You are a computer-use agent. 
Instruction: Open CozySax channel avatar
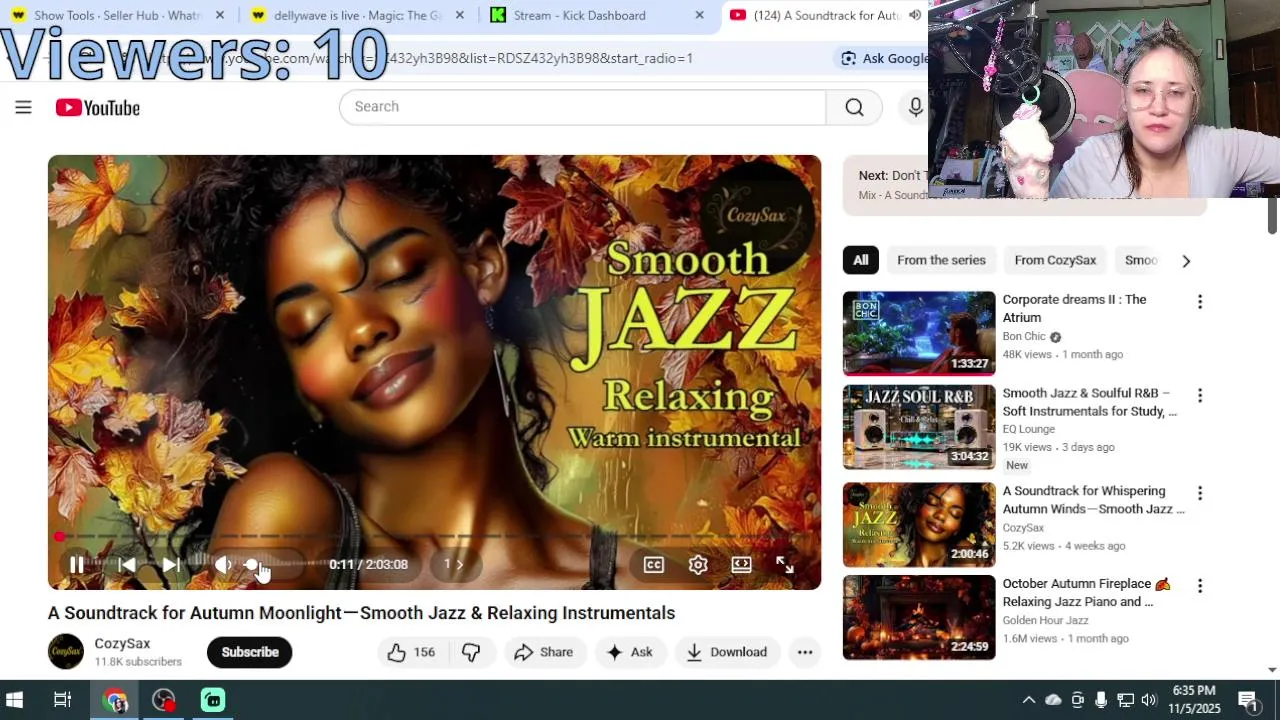(66, 652)
